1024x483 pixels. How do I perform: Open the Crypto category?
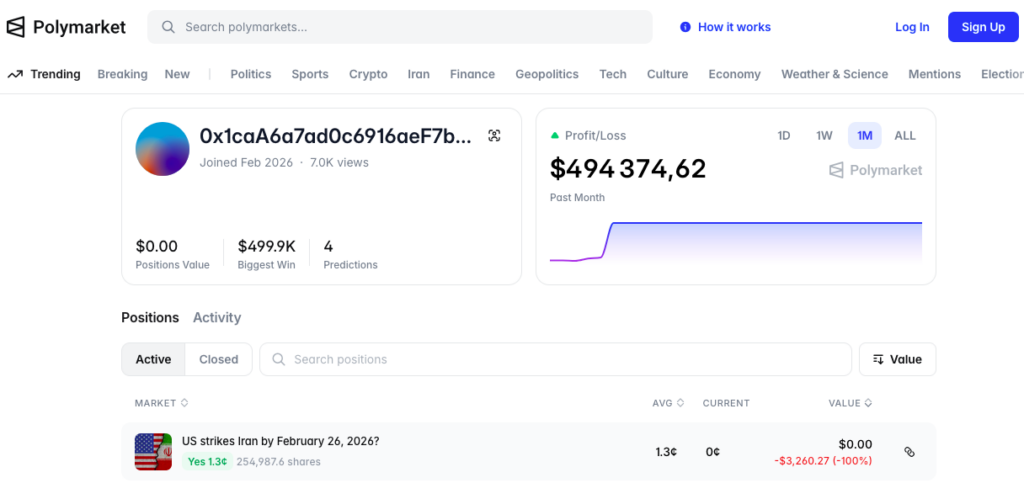368,74
